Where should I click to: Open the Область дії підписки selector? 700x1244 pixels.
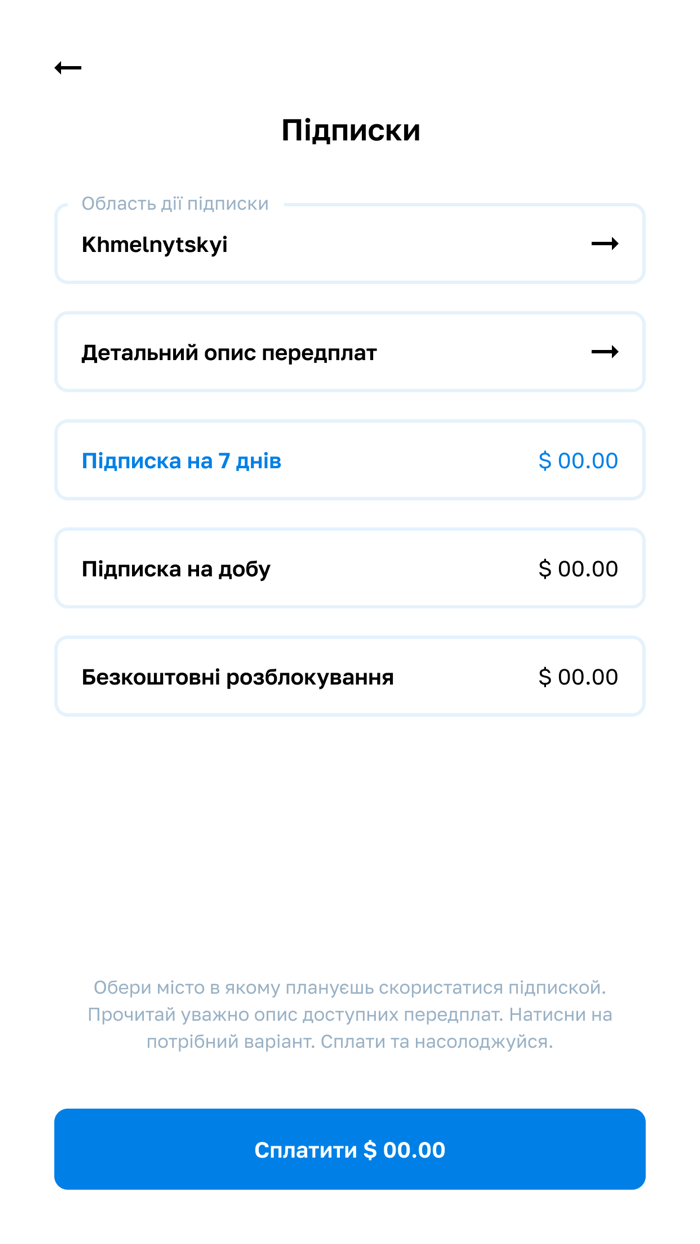(350, 243)
